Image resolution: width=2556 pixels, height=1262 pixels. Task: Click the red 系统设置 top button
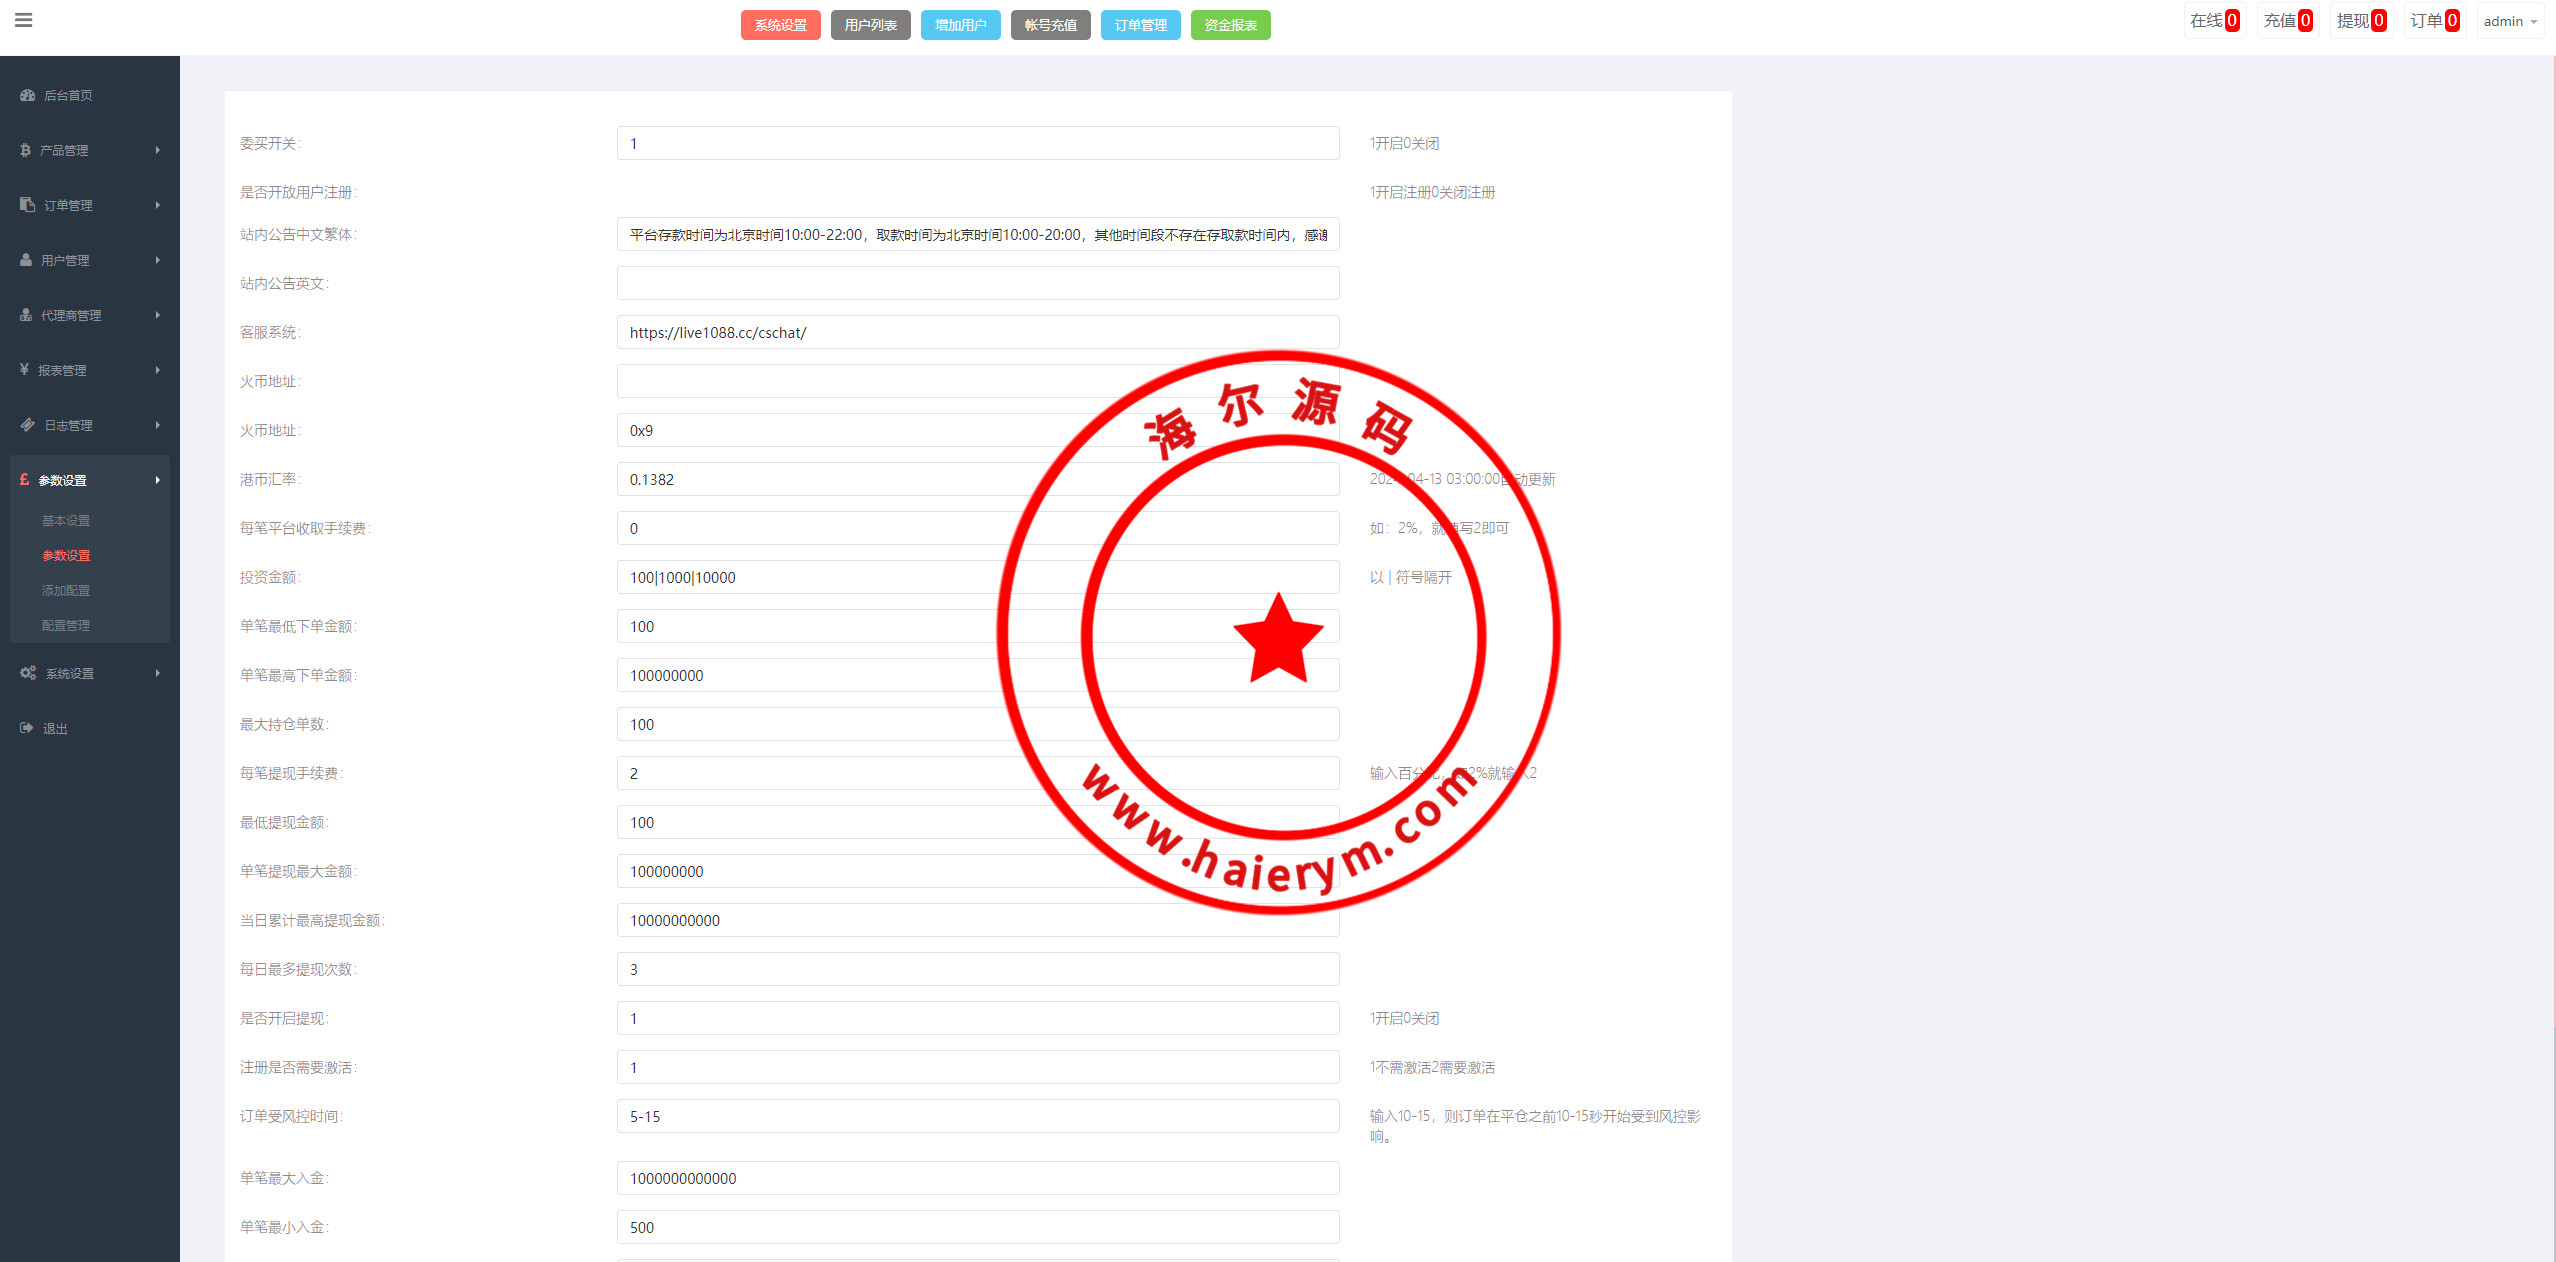pos(780,25)
